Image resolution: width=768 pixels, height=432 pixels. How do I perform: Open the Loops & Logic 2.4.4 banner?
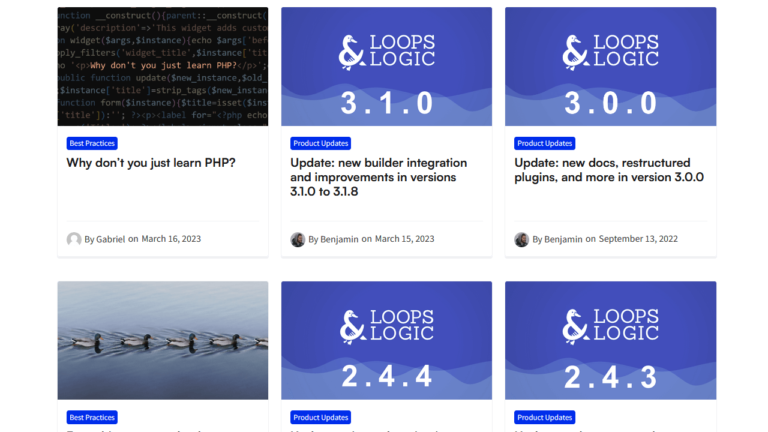click(386, 340)
